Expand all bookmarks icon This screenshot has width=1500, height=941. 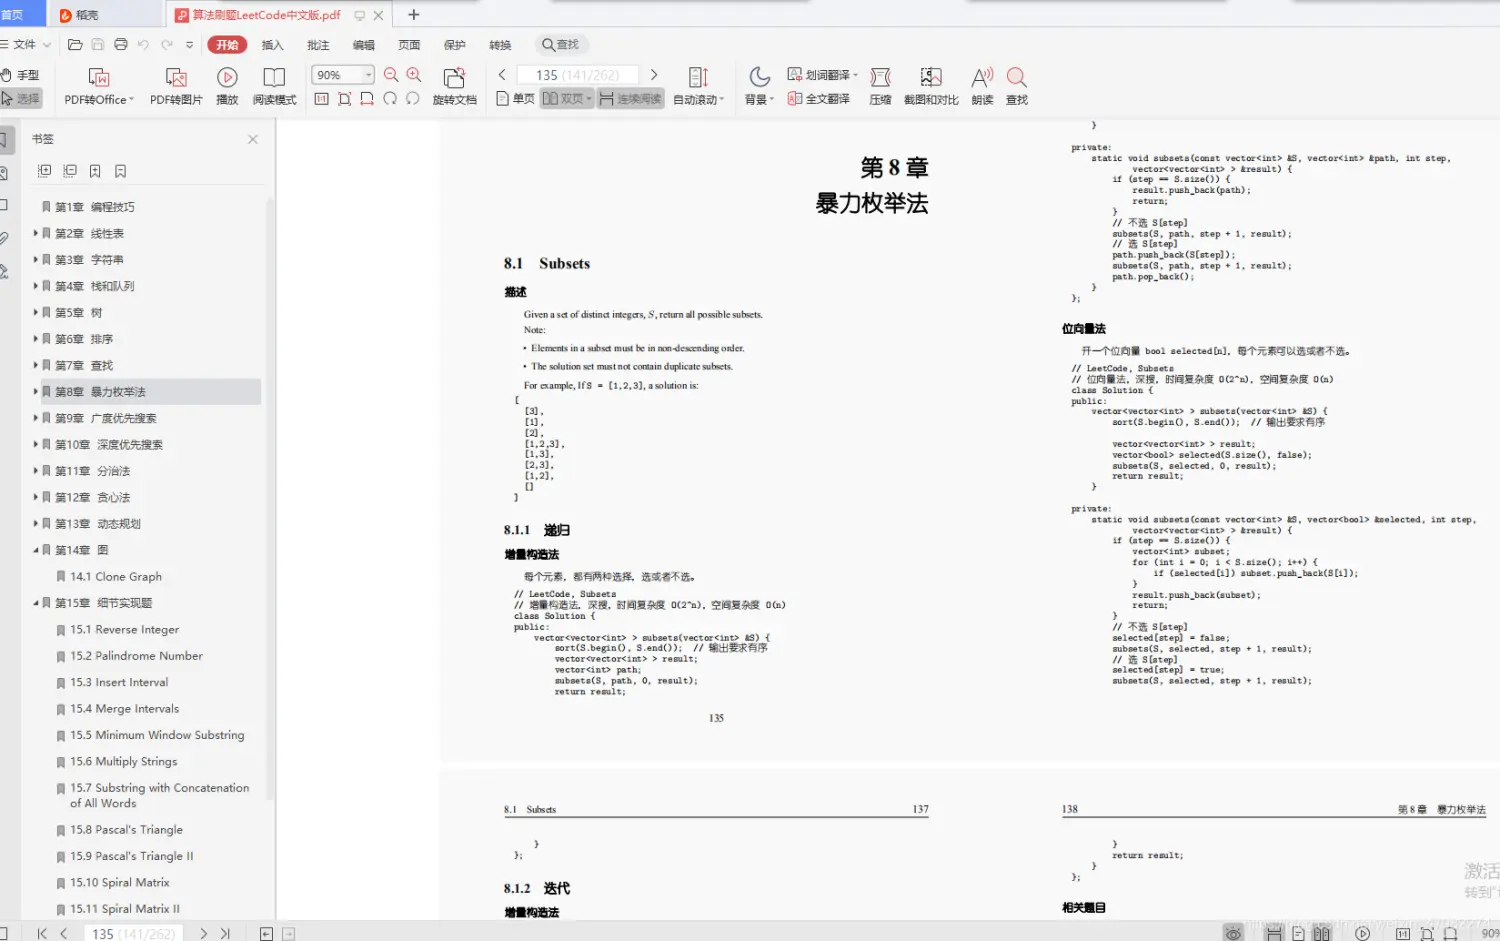(44, 171)
